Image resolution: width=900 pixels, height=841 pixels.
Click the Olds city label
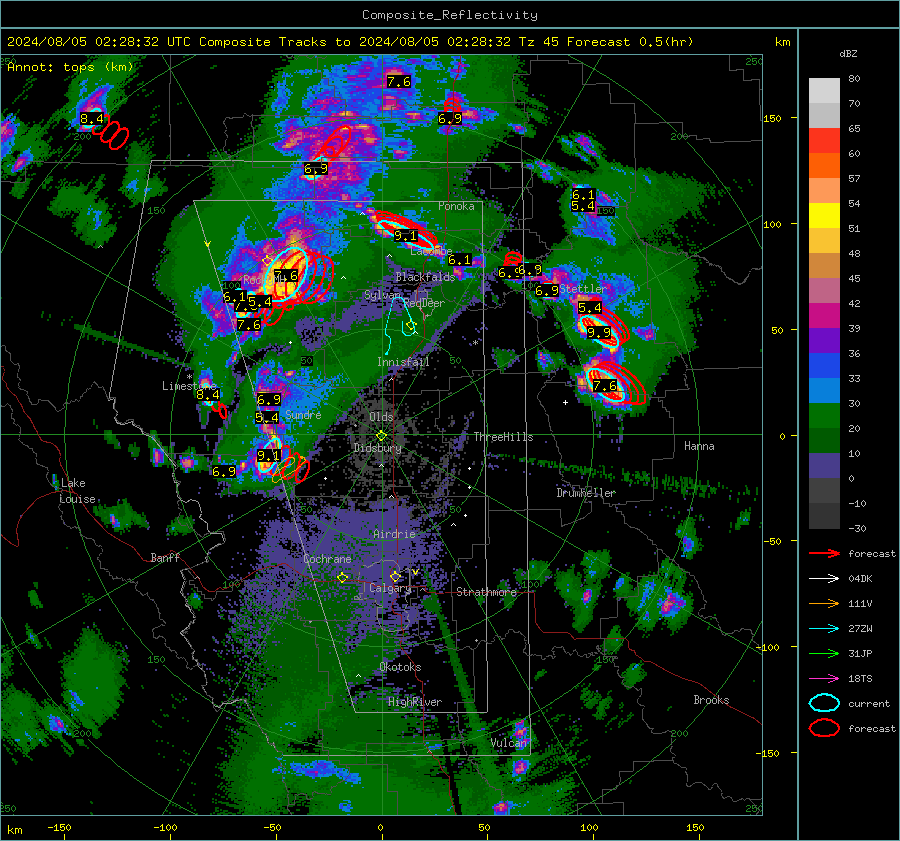[381, 417]
